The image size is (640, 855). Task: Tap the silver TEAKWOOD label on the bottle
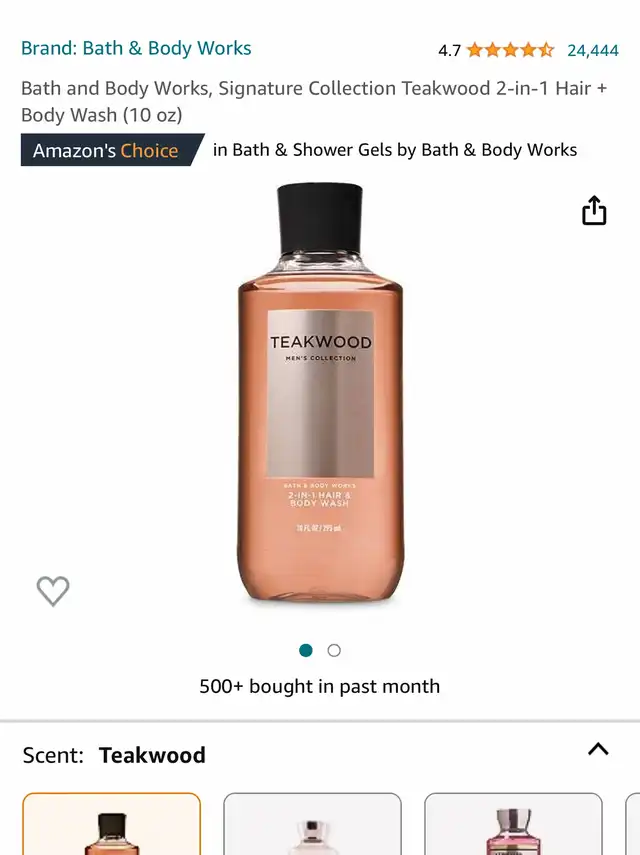pos(320,394)
